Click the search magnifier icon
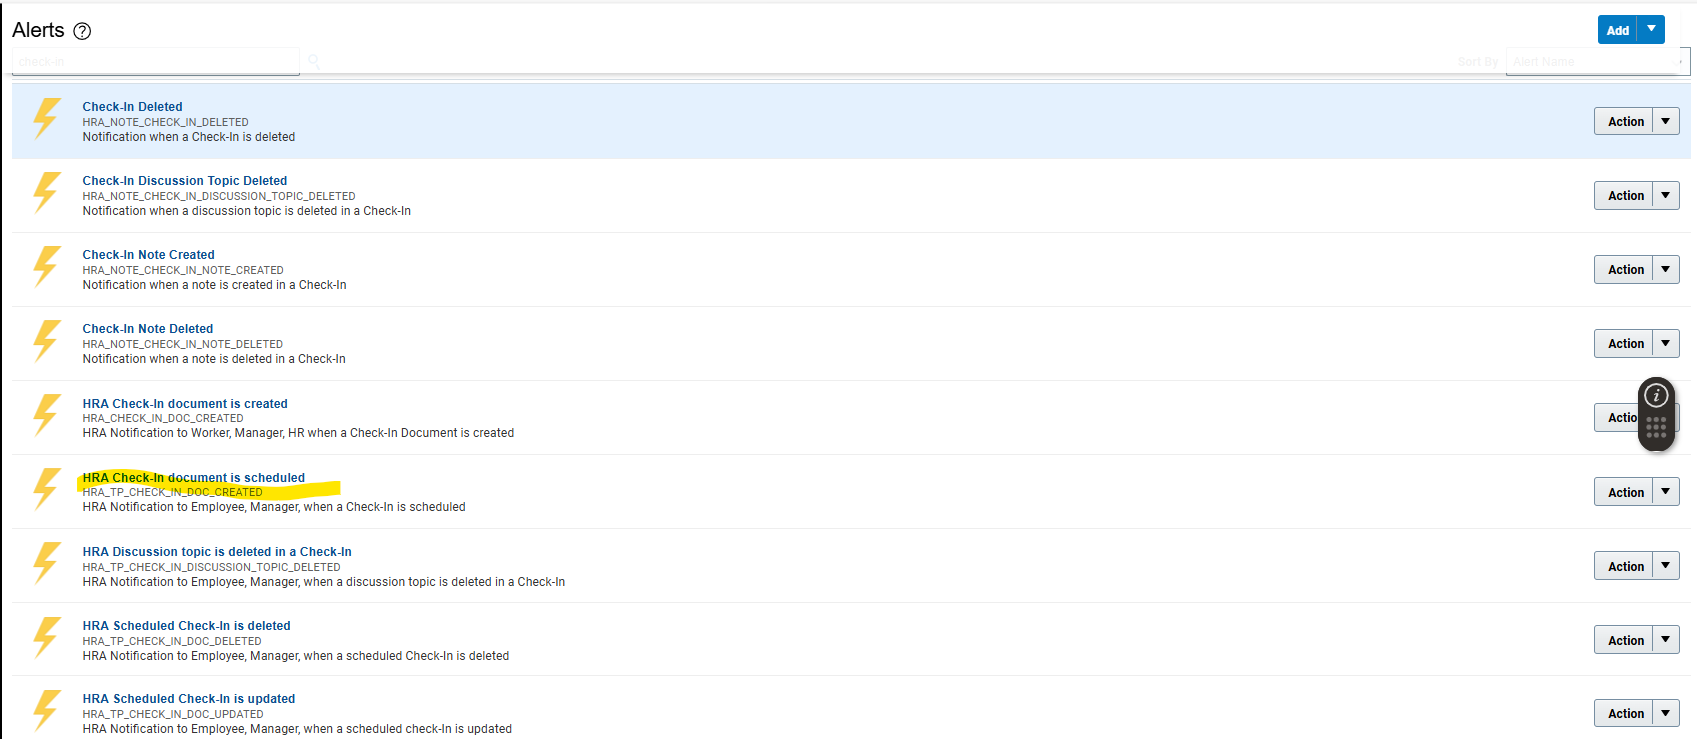 click(x=314, y=62)
